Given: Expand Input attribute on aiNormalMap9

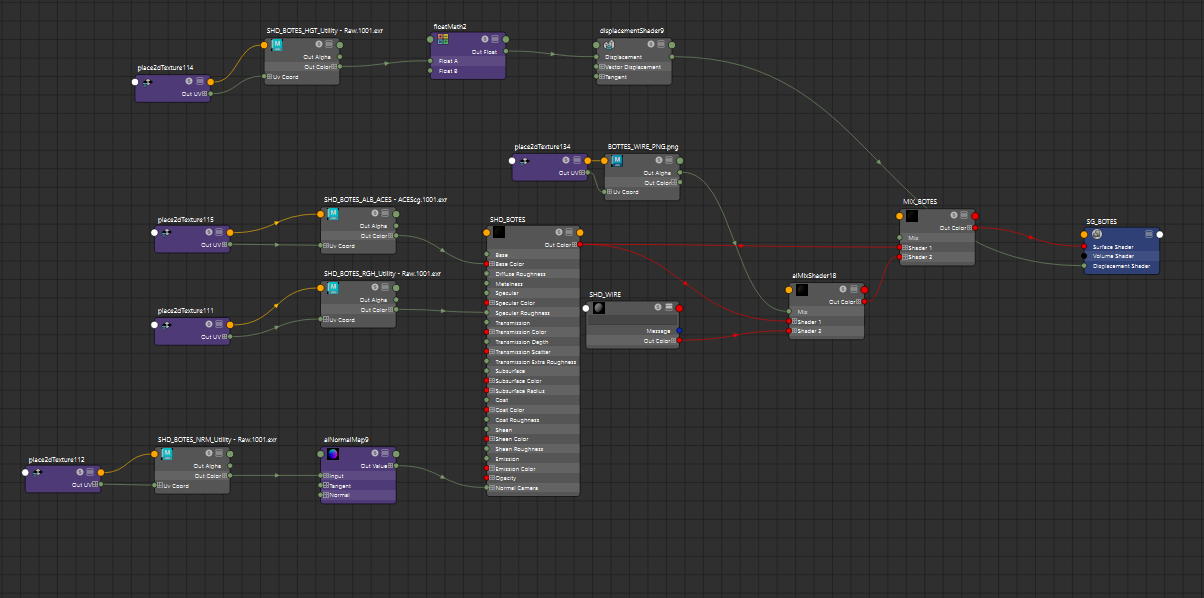Looking at the screenshot, I should 326,475.
